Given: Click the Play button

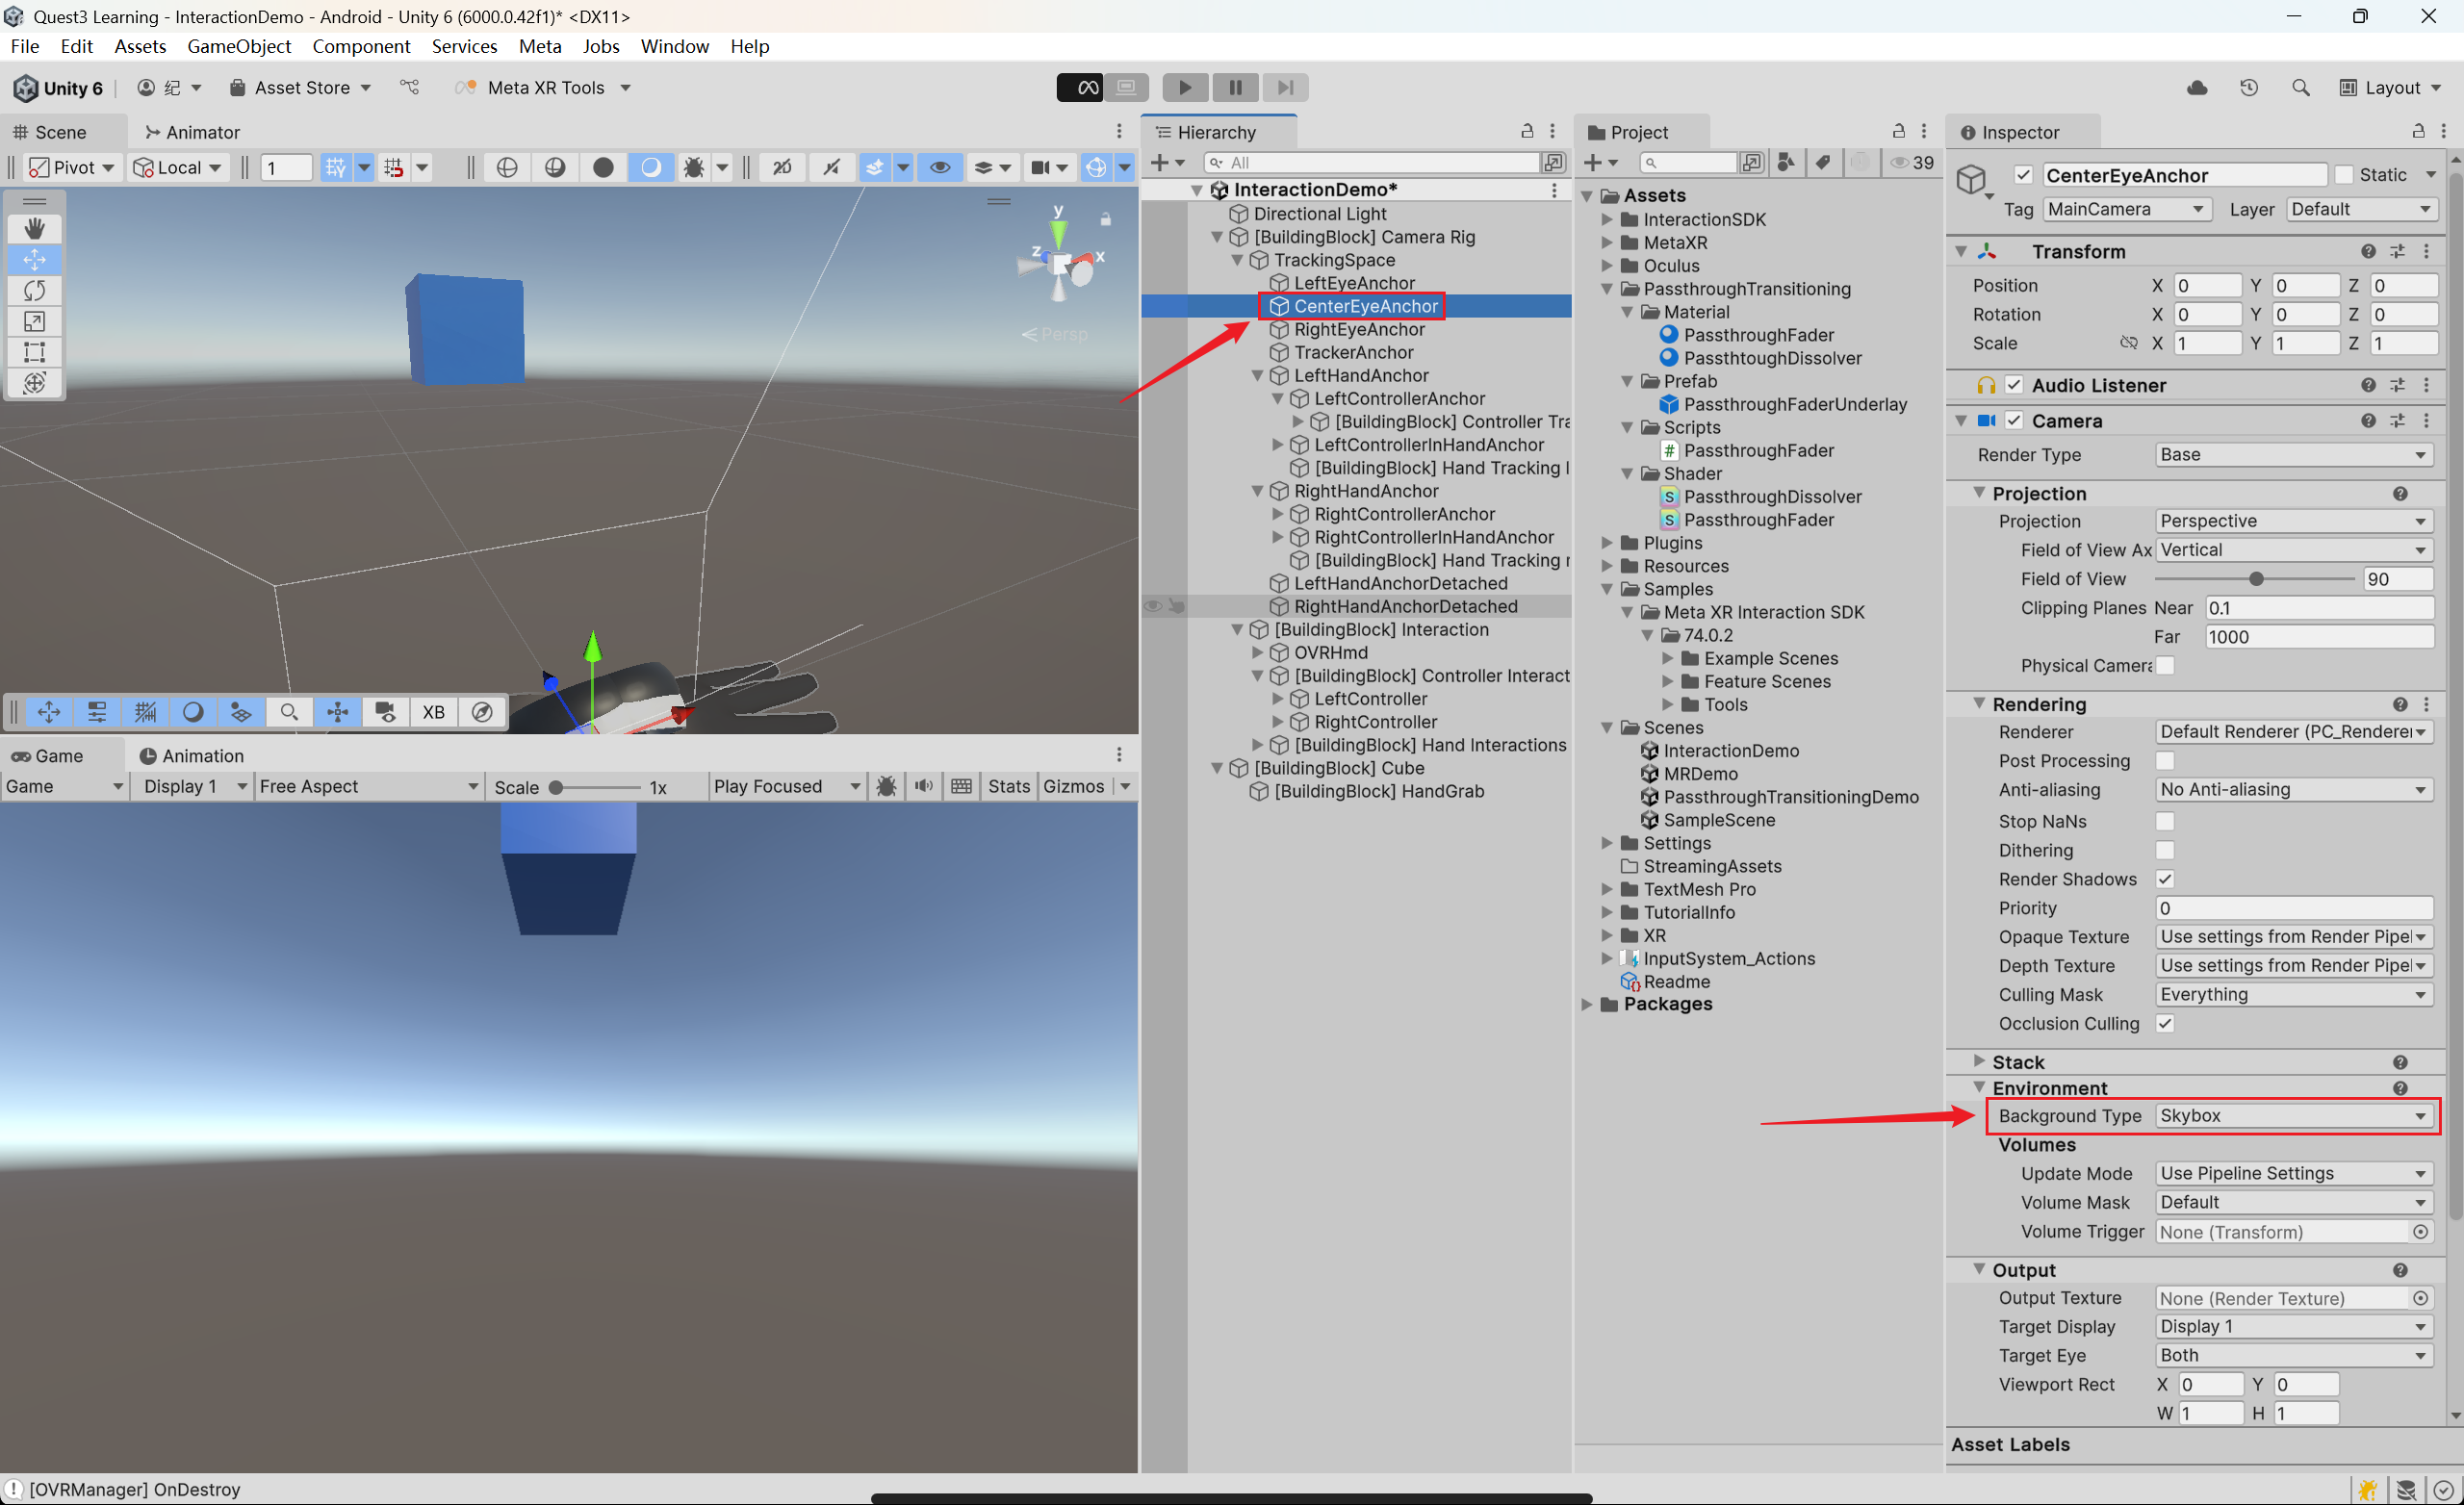Looking at the screenshot, I should tap(1185, 88).
